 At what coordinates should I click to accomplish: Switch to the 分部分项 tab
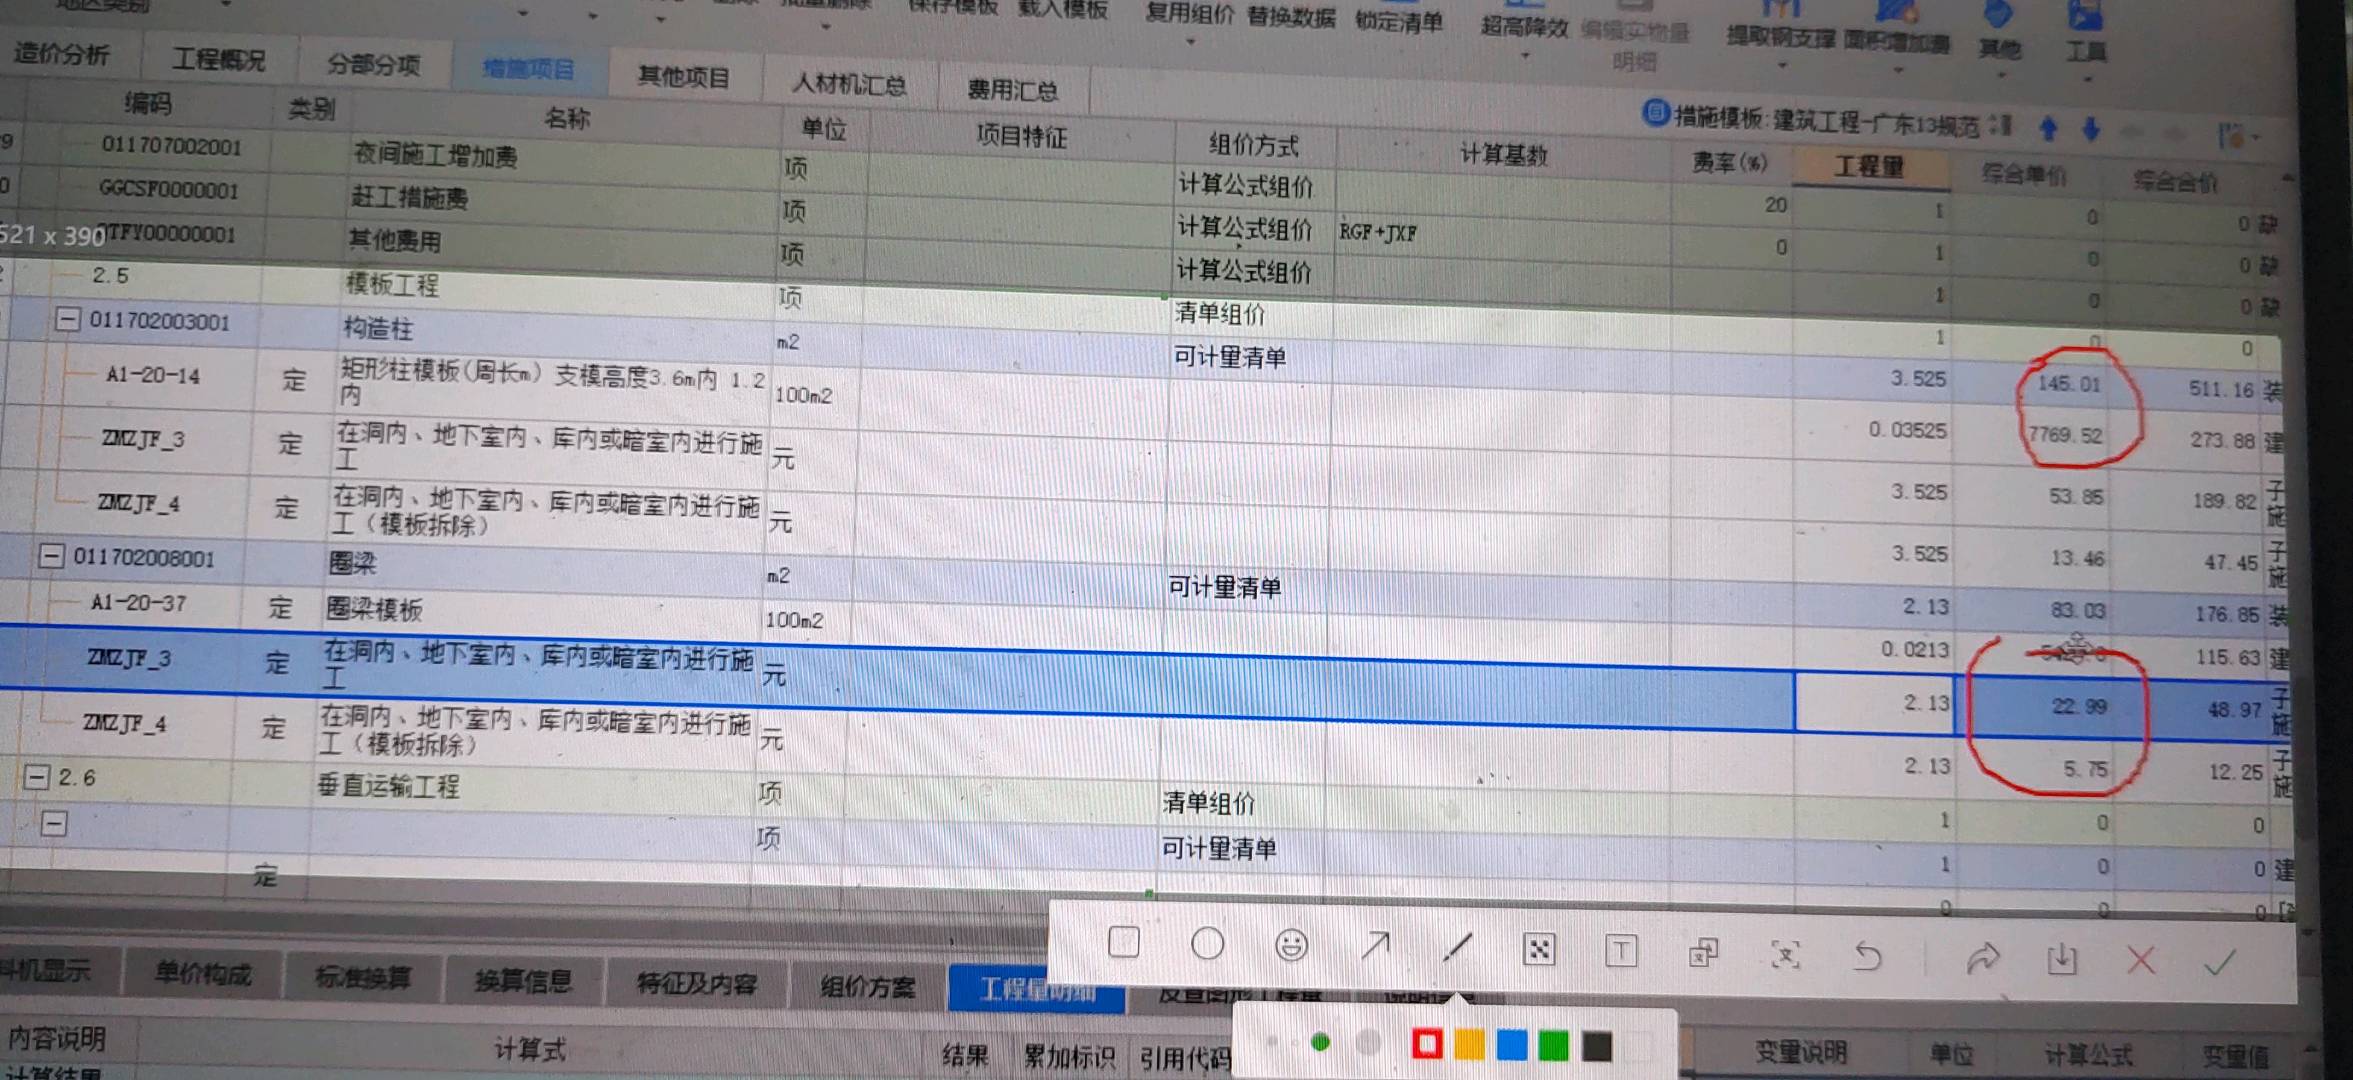[x=374, y=65]
